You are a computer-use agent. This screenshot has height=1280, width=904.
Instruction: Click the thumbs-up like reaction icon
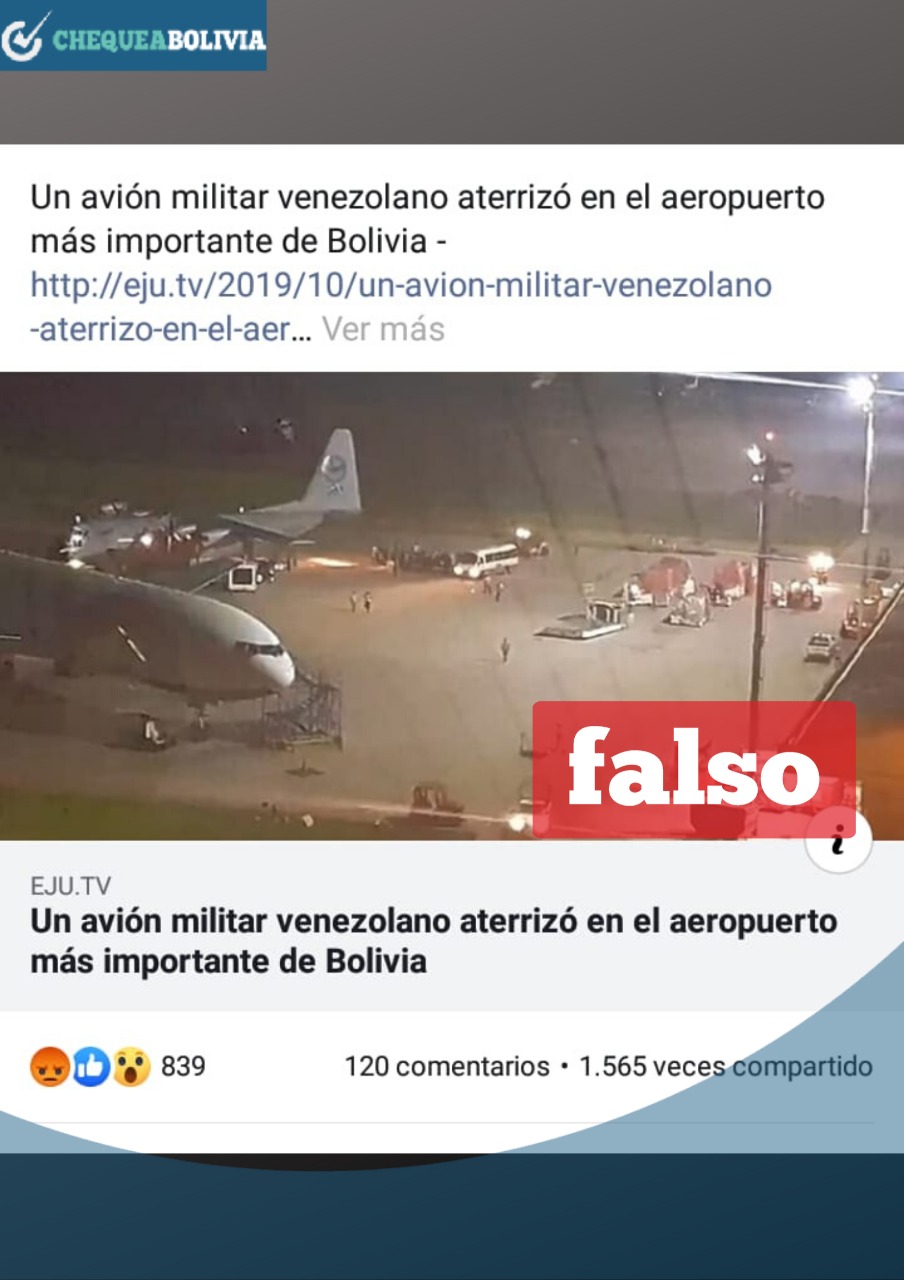90,1067
